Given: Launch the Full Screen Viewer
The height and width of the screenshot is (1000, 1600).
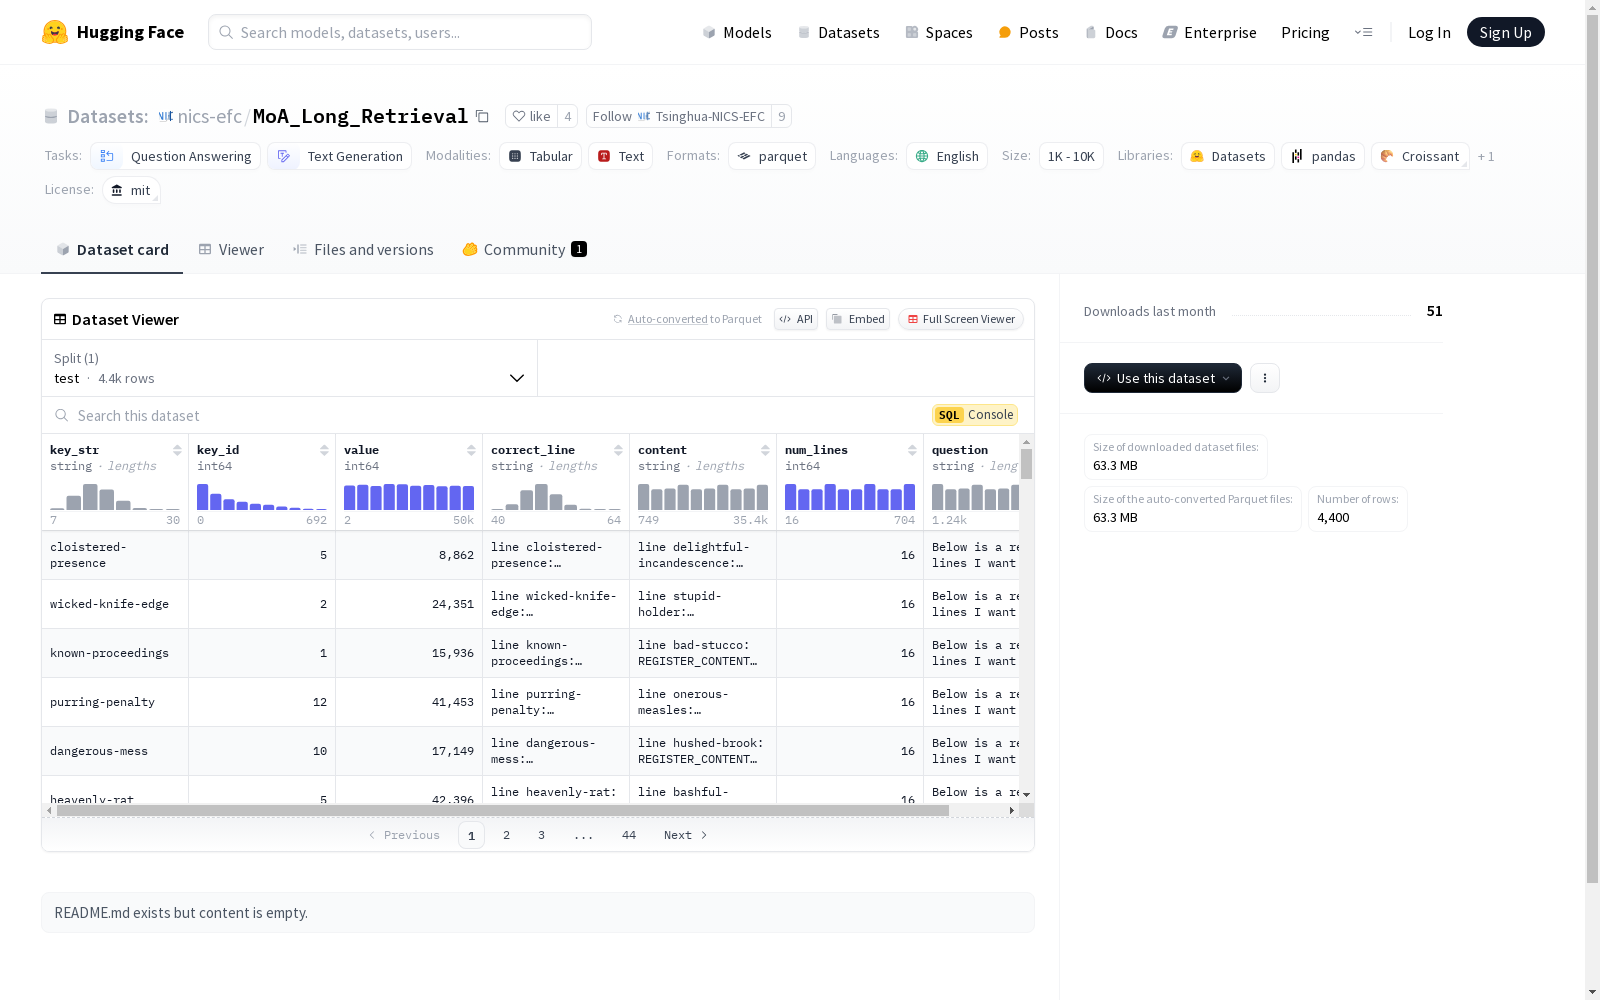Looking at the screenshot, I should (x=961, y=319).
